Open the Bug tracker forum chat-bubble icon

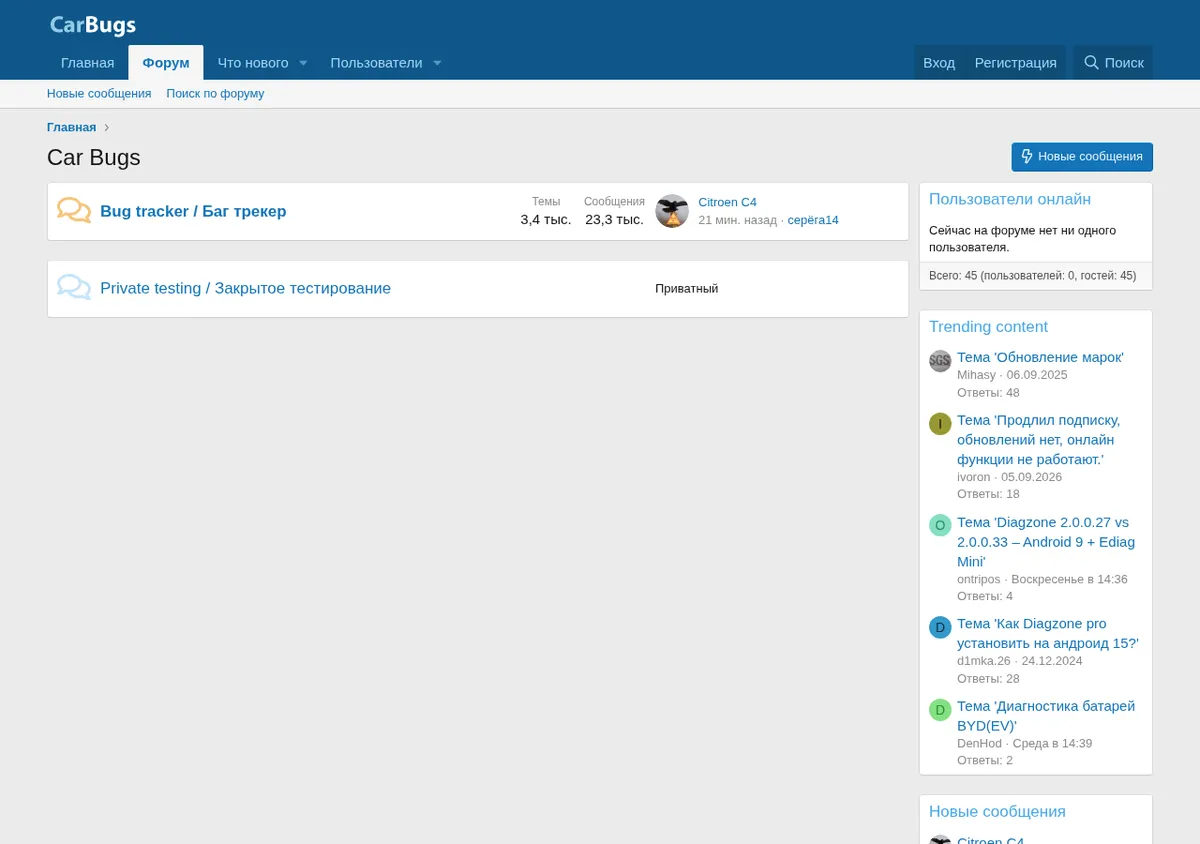pyautogui.click(x=74, y=211)
